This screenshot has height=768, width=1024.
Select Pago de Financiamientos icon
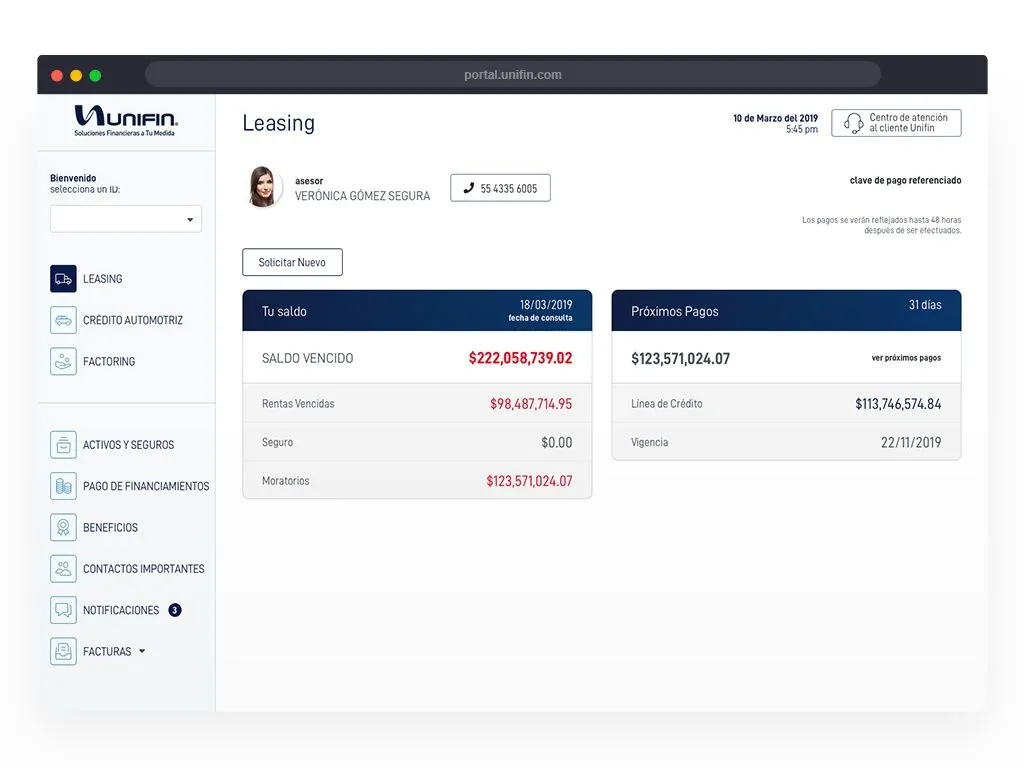61,485
